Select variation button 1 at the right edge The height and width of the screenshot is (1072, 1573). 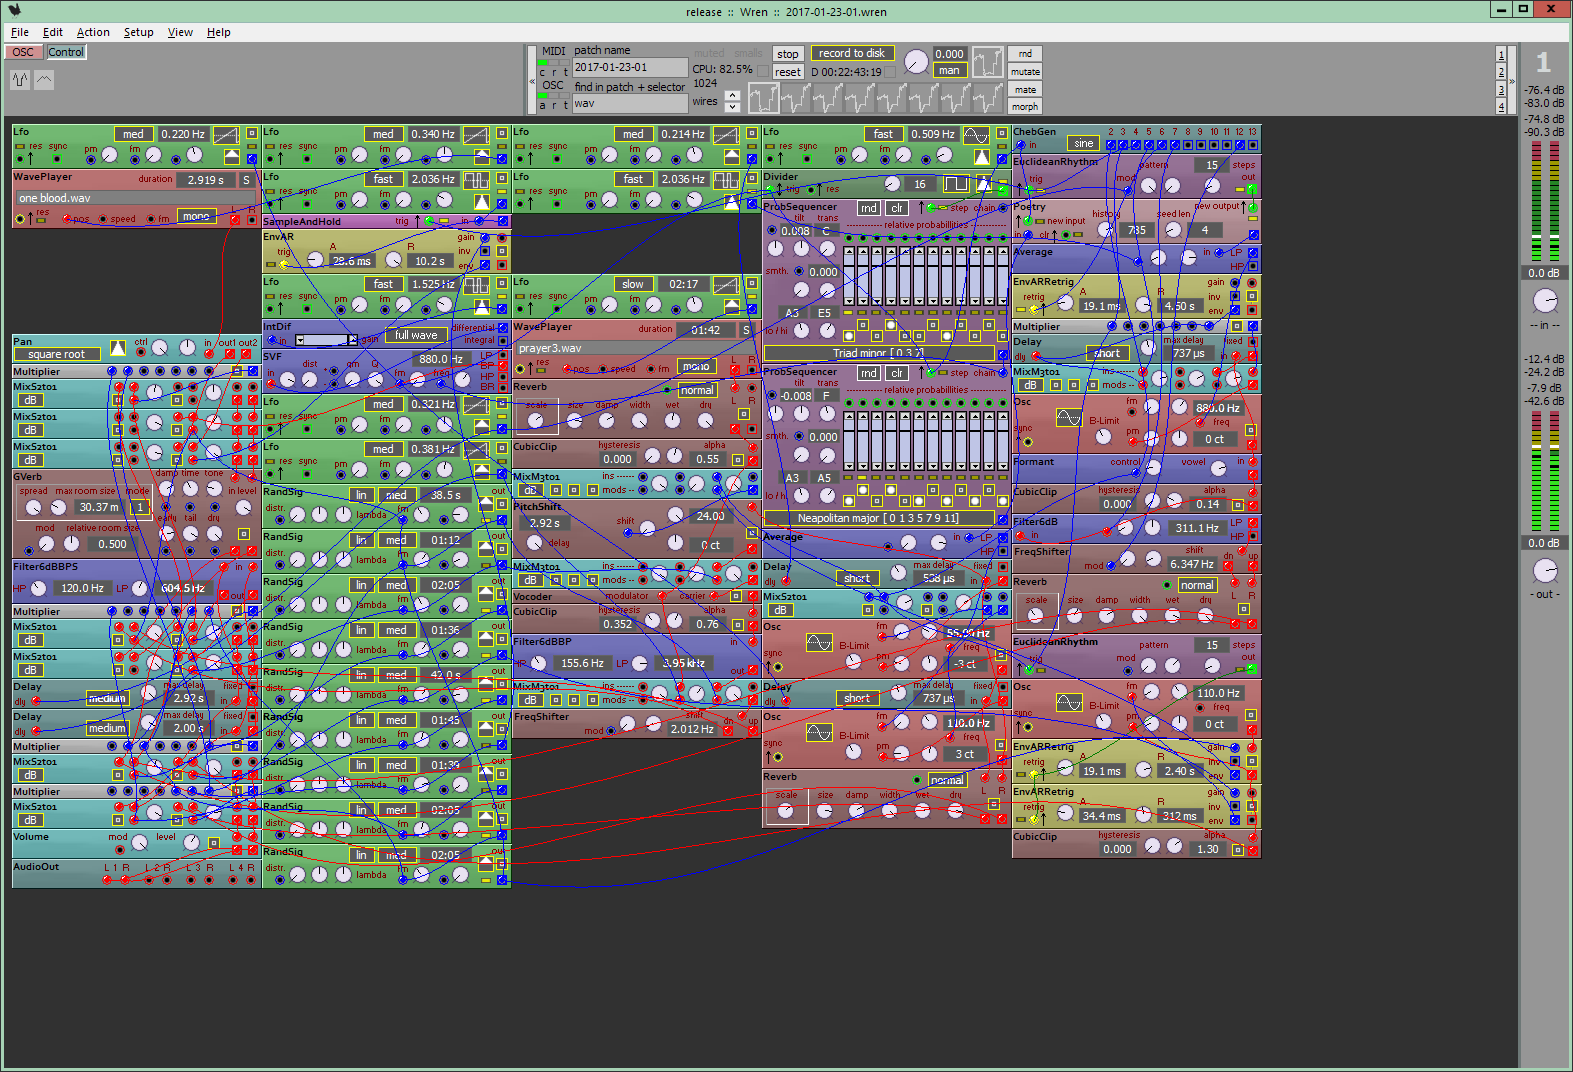click(1501, 55)
